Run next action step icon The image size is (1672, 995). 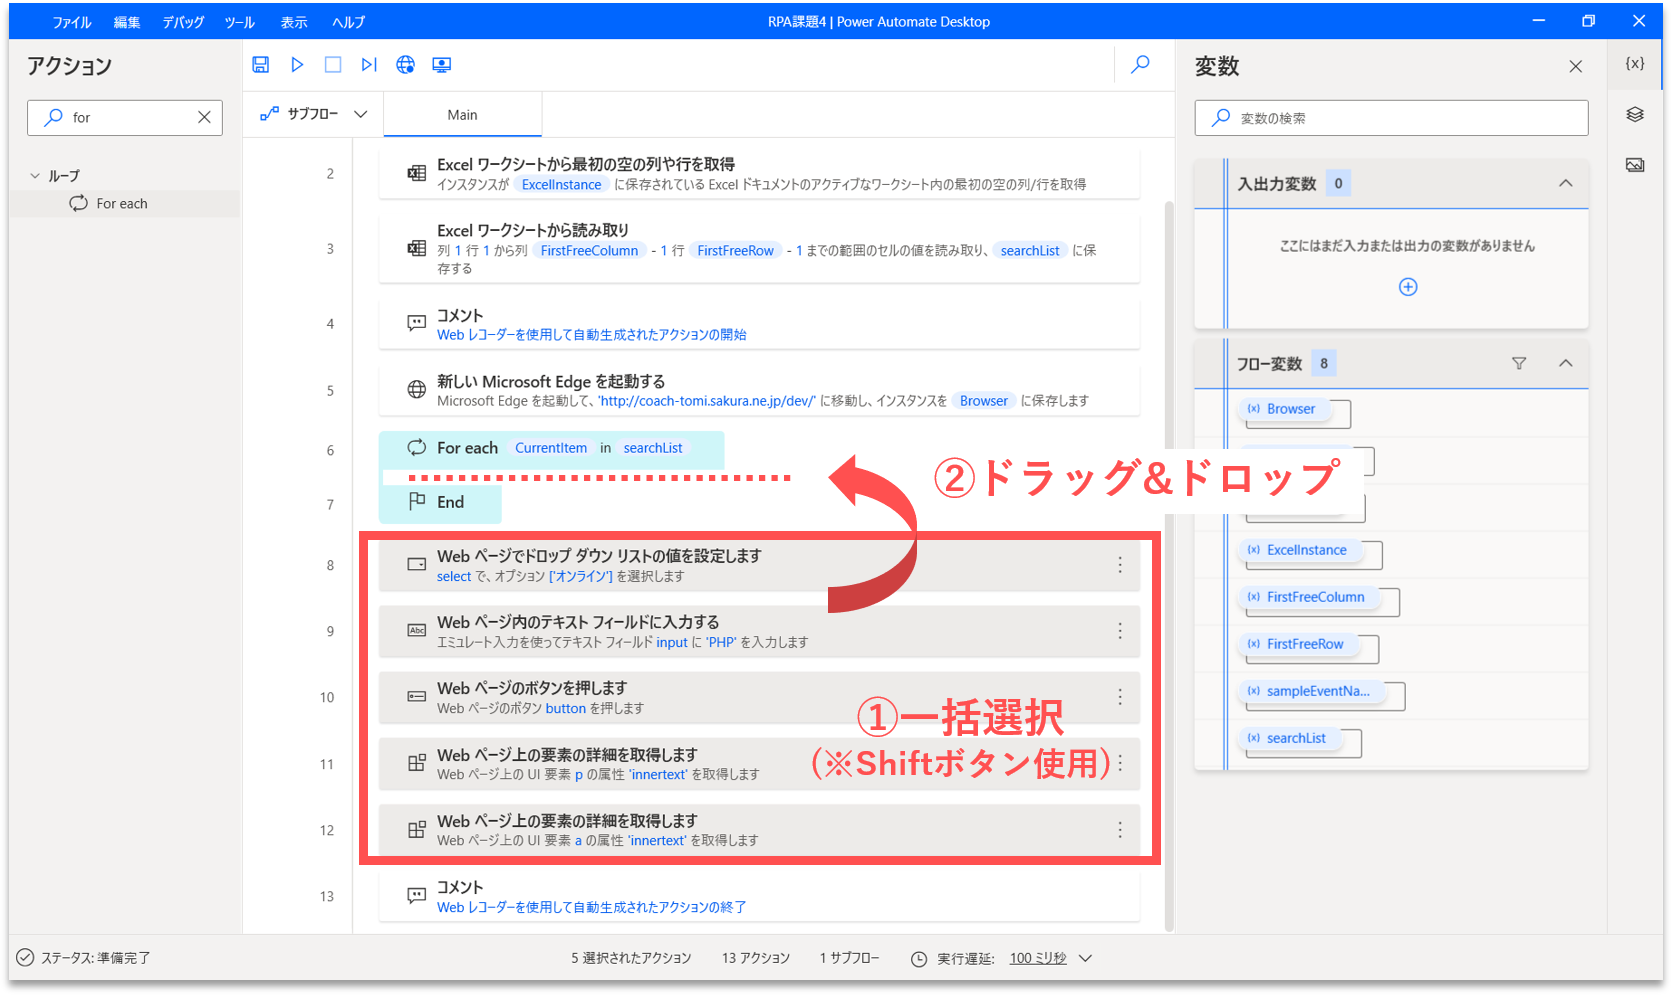pyautogui.click(x=369, y=65)
